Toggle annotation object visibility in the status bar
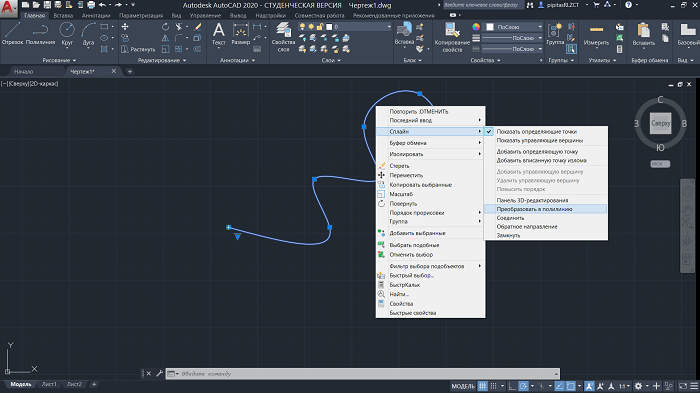The image size is (700, 393). (x=589, y=386)
